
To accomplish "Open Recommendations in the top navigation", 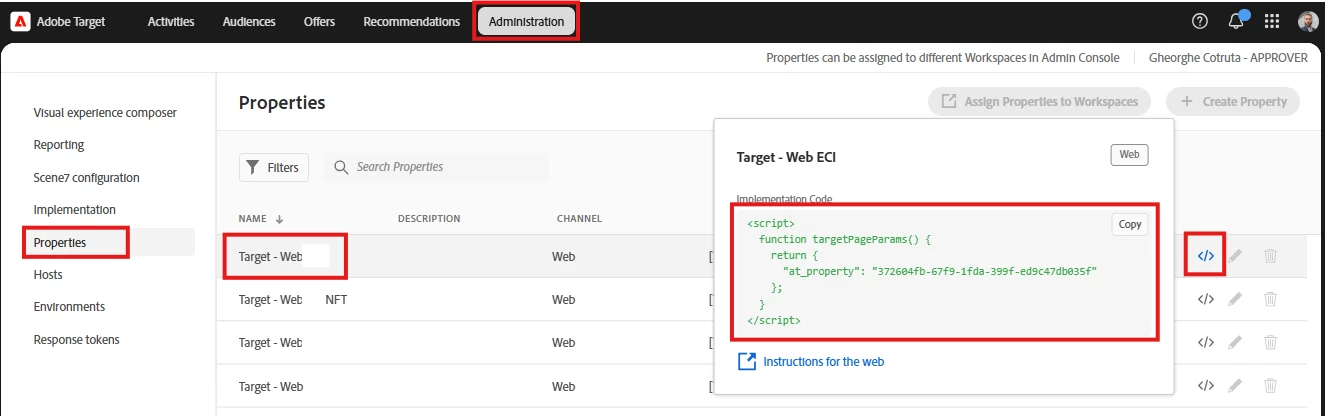I will click(411, 22).
